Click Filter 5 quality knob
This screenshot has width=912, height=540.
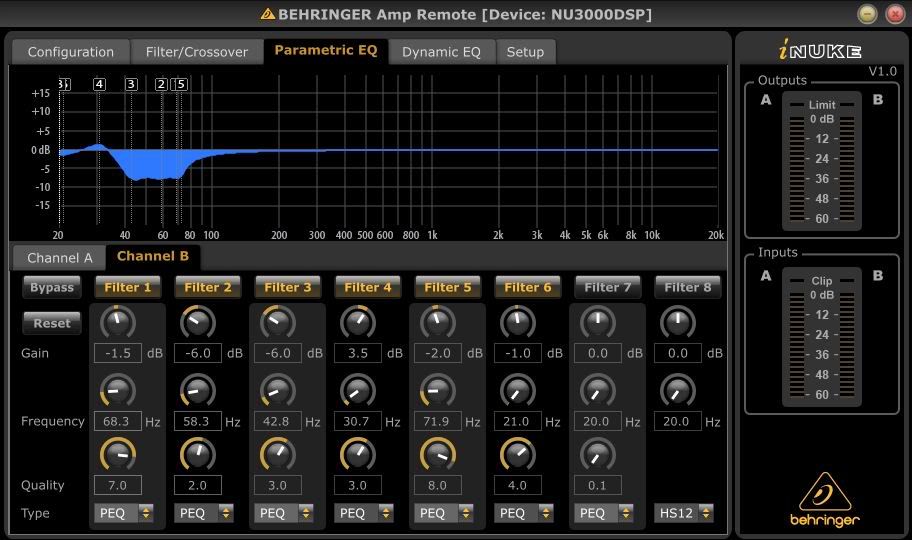[x=437, y=454]
